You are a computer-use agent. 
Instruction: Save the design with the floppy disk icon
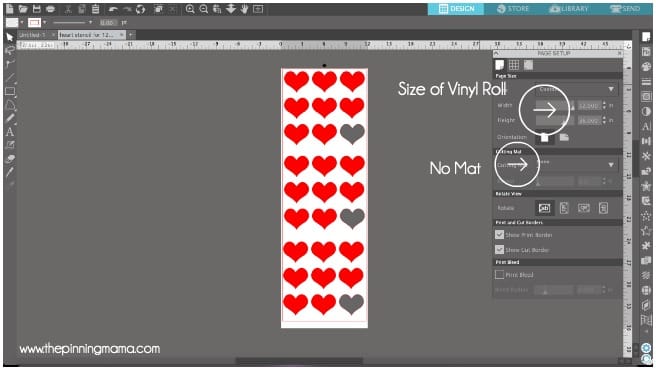pyautogui.click(x=37, y=9)
